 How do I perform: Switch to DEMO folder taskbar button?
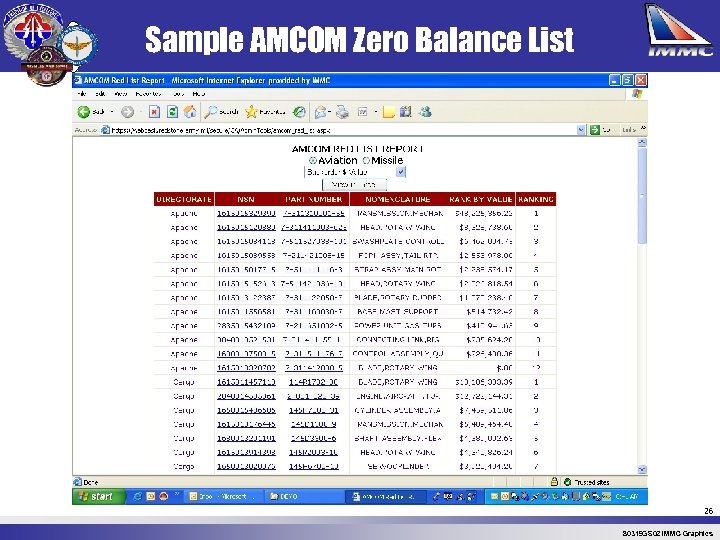(x=303, y=496)
